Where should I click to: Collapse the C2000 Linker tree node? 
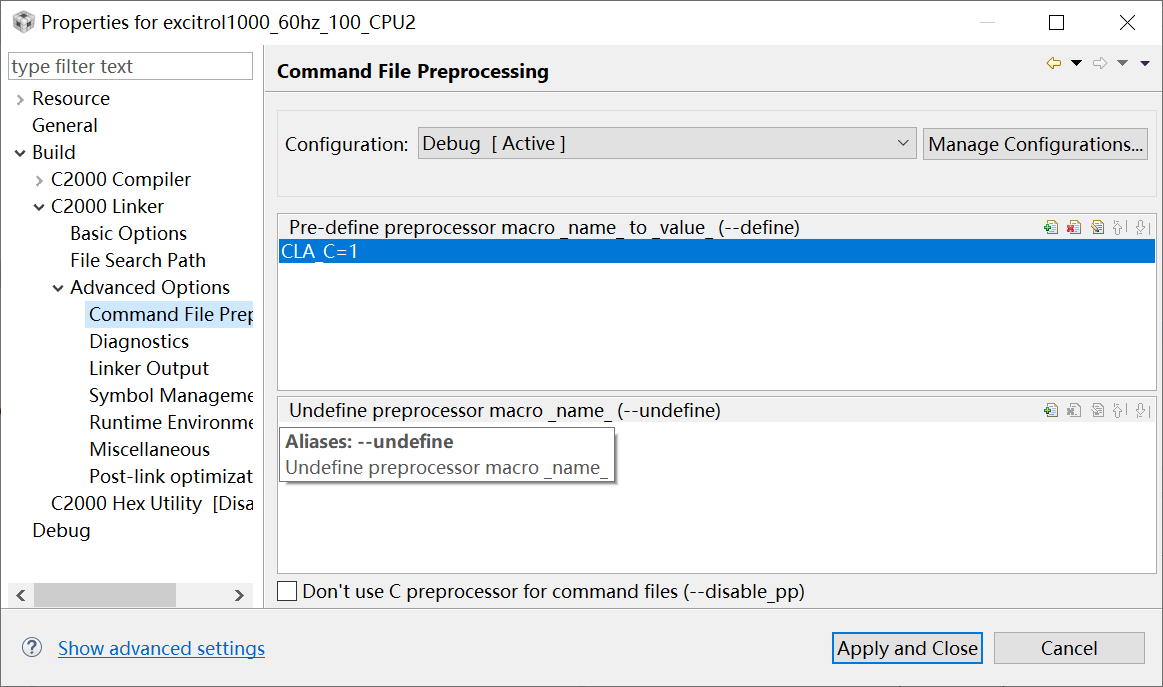coord(39,207)
